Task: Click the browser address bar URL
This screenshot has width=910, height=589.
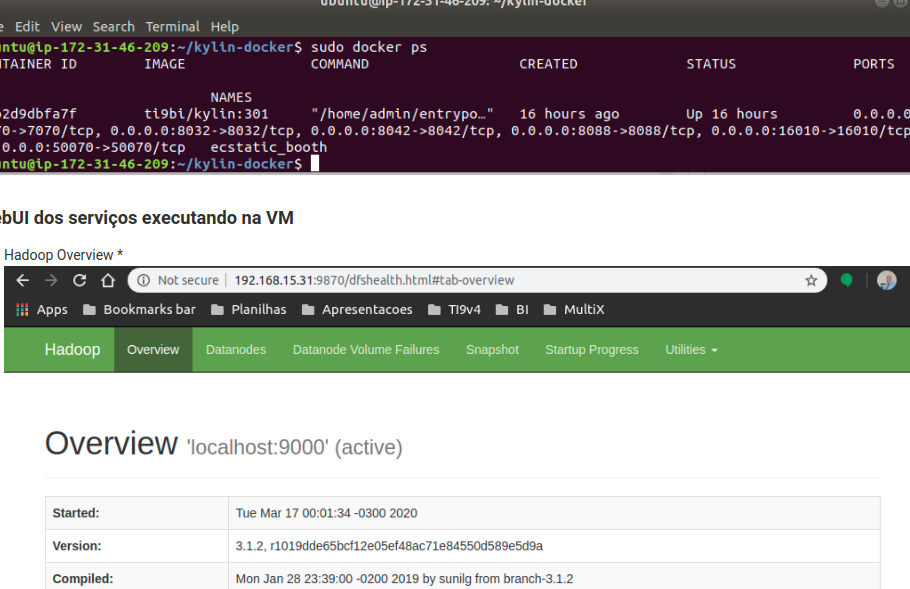Action: (x=374, y=280)
